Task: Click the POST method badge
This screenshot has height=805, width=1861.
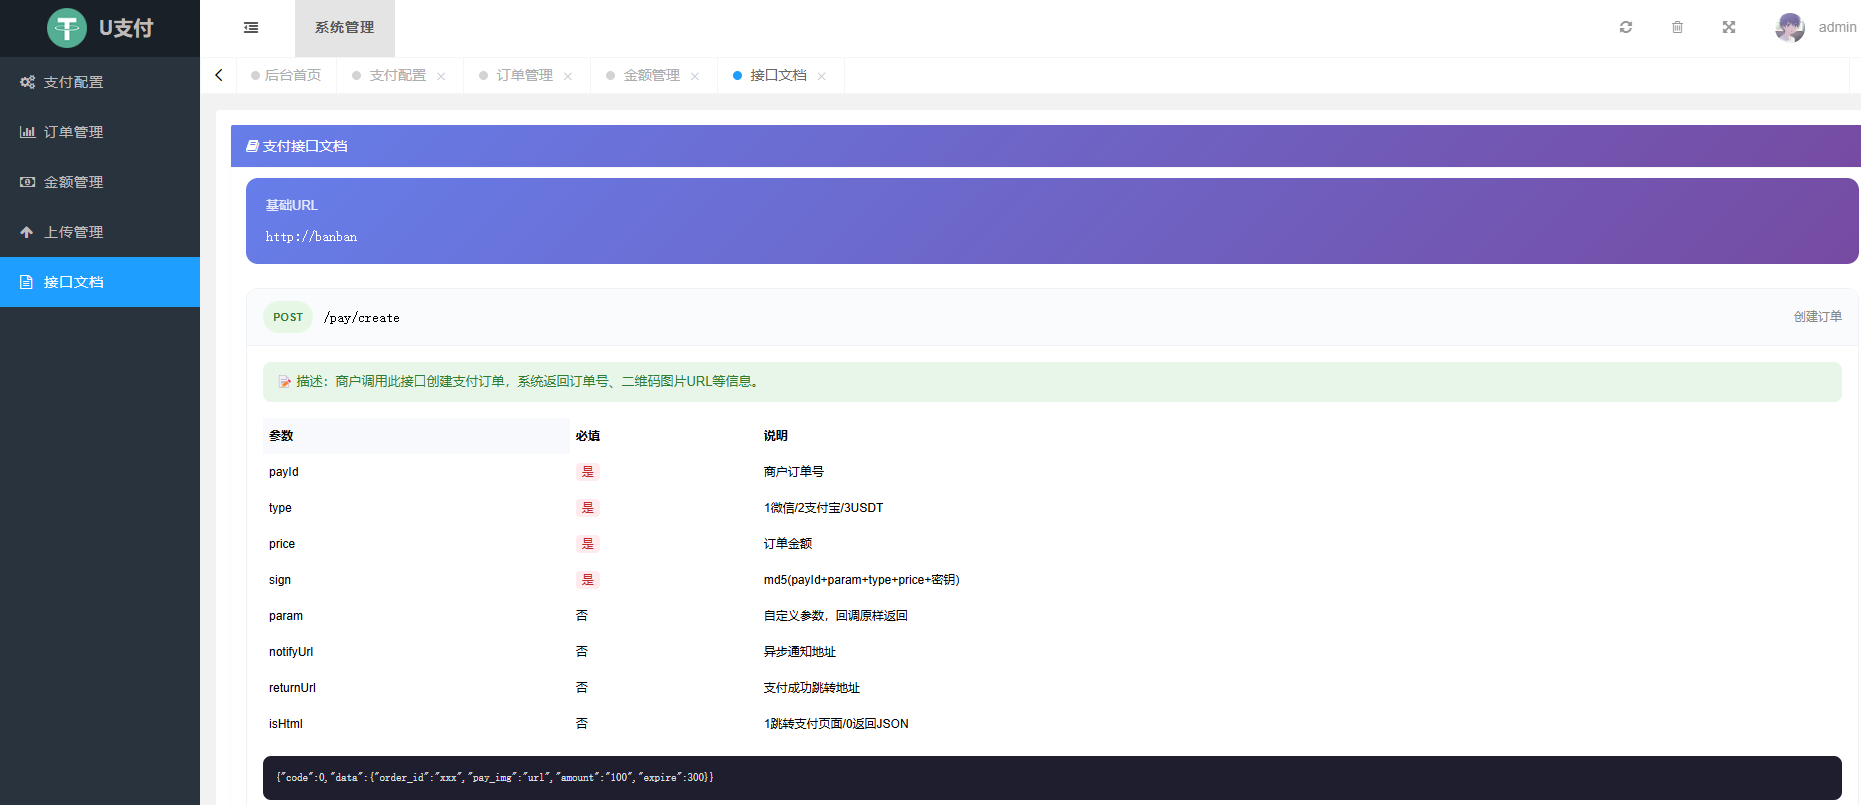Action: tap(288, 317)
